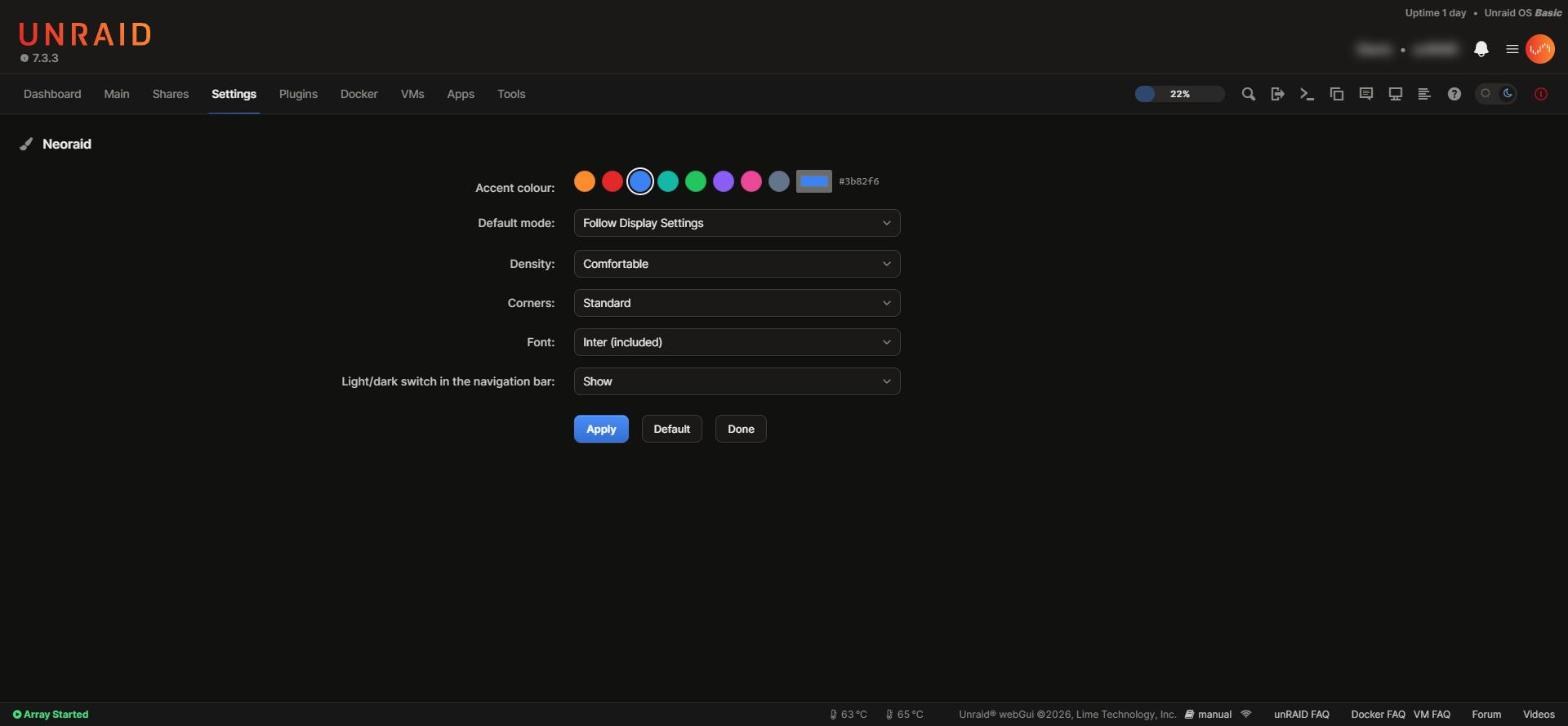Click the Array Started status indicator
Image resolution: width=1568 pixels, height=726 pixels.
pos(50,715)
